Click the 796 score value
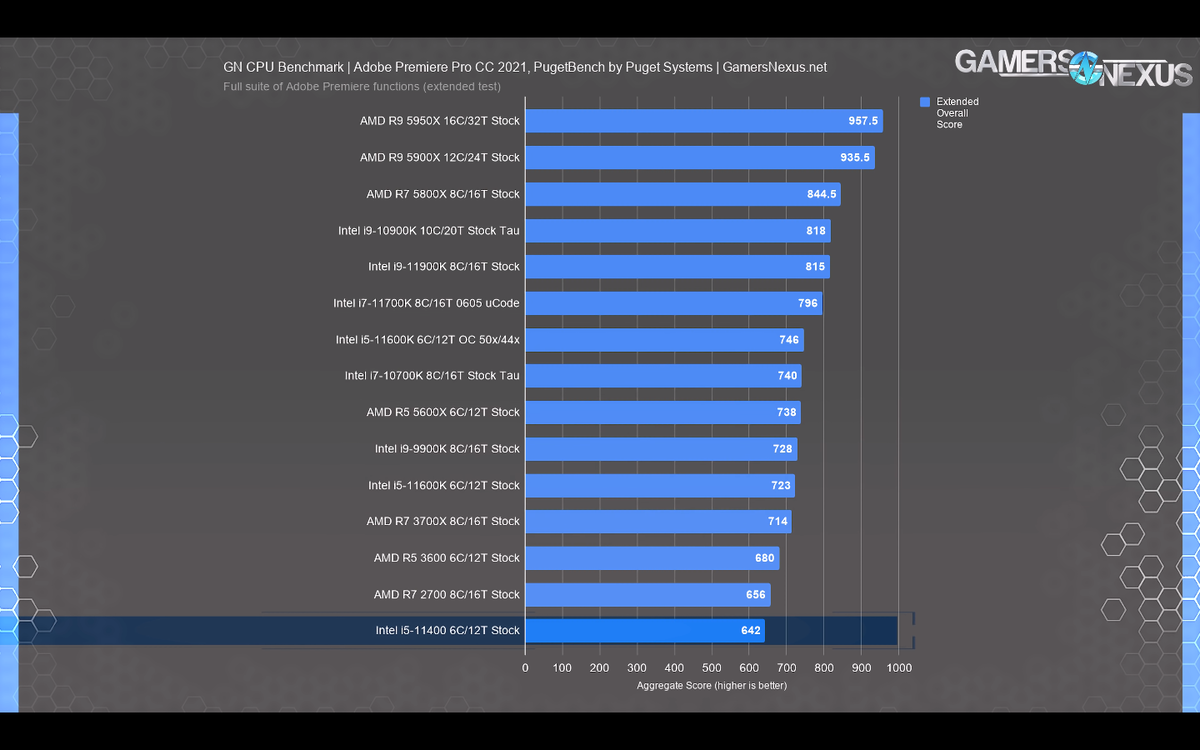 point(808,303)
